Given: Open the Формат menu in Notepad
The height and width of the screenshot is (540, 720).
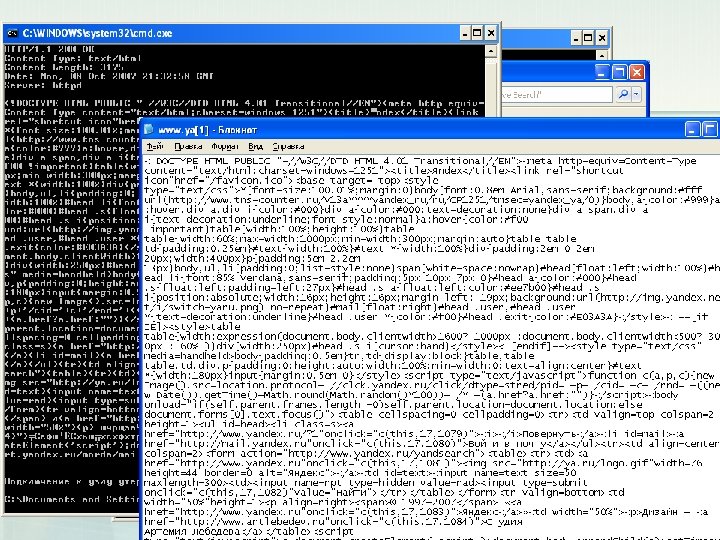Looking at the screenshot, I should 225,146.
